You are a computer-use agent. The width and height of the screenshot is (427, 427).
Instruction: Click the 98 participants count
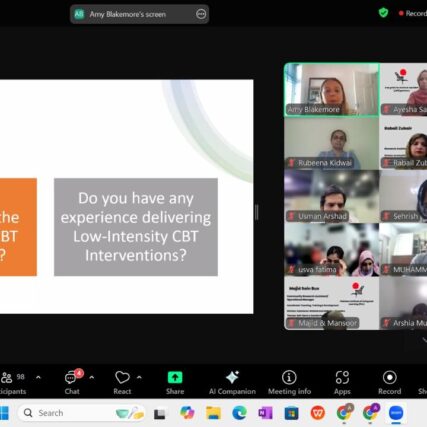point(21,377)
